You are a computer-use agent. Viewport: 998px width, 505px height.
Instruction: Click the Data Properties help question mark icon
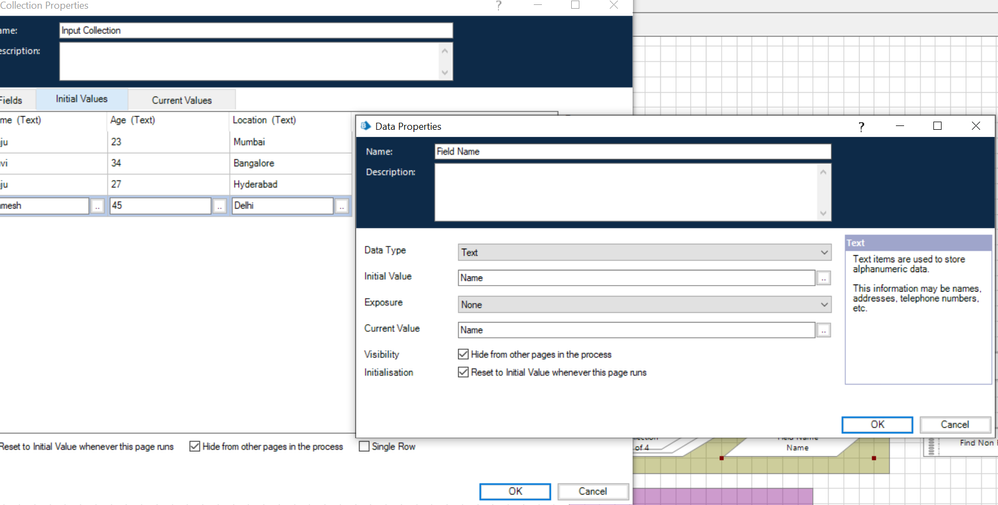[x=861, y=127]
